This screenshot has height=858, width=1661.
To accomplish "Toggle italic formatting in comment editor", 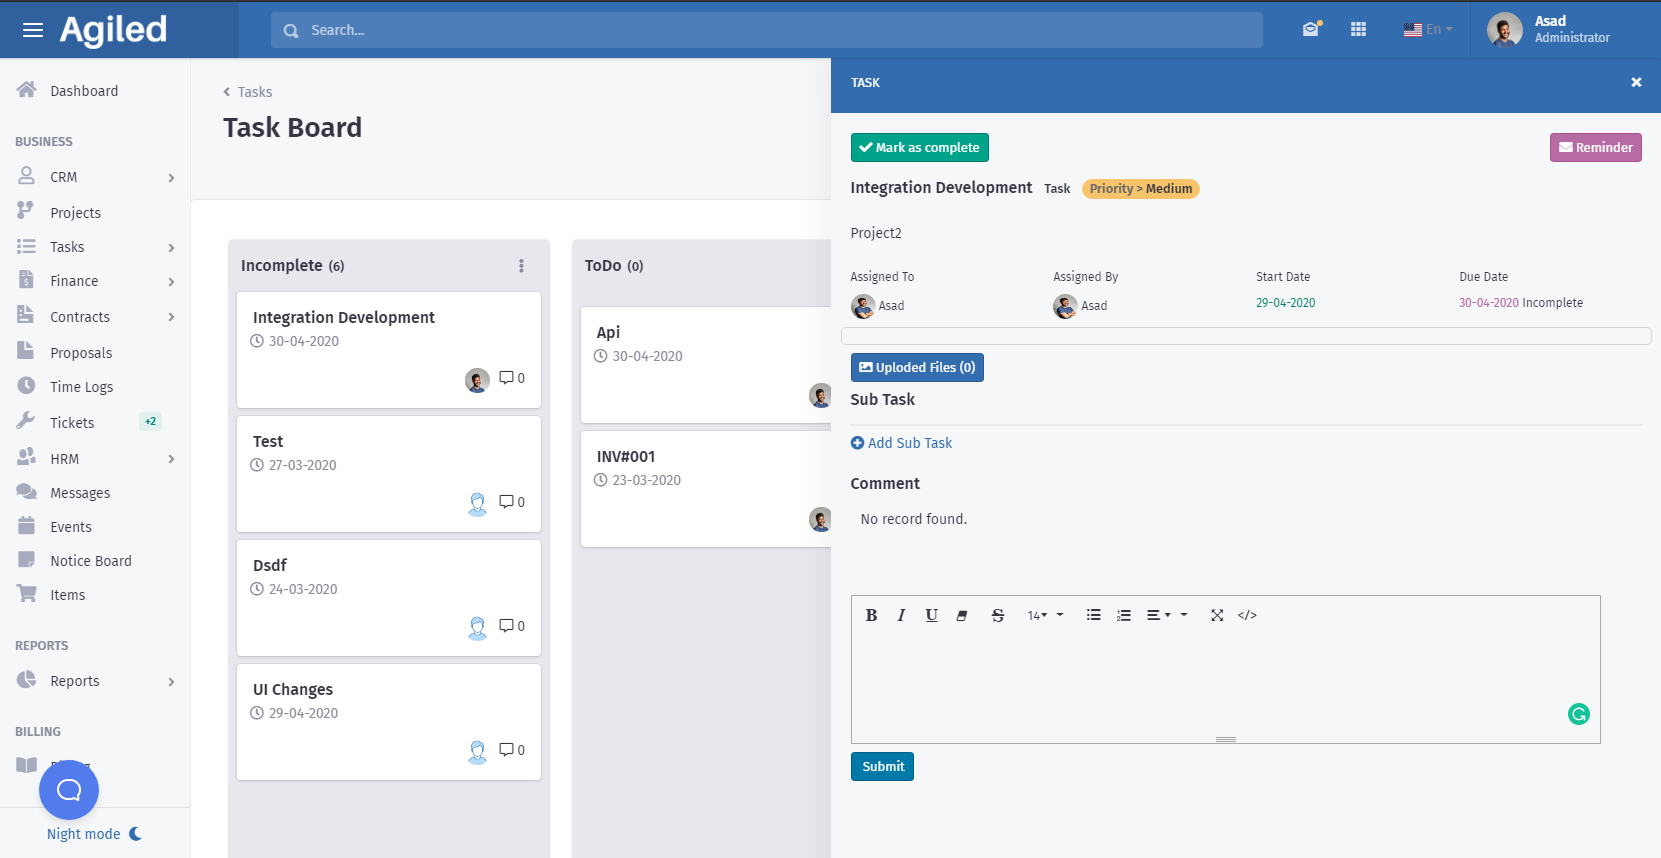I will [x=901, y=616].
